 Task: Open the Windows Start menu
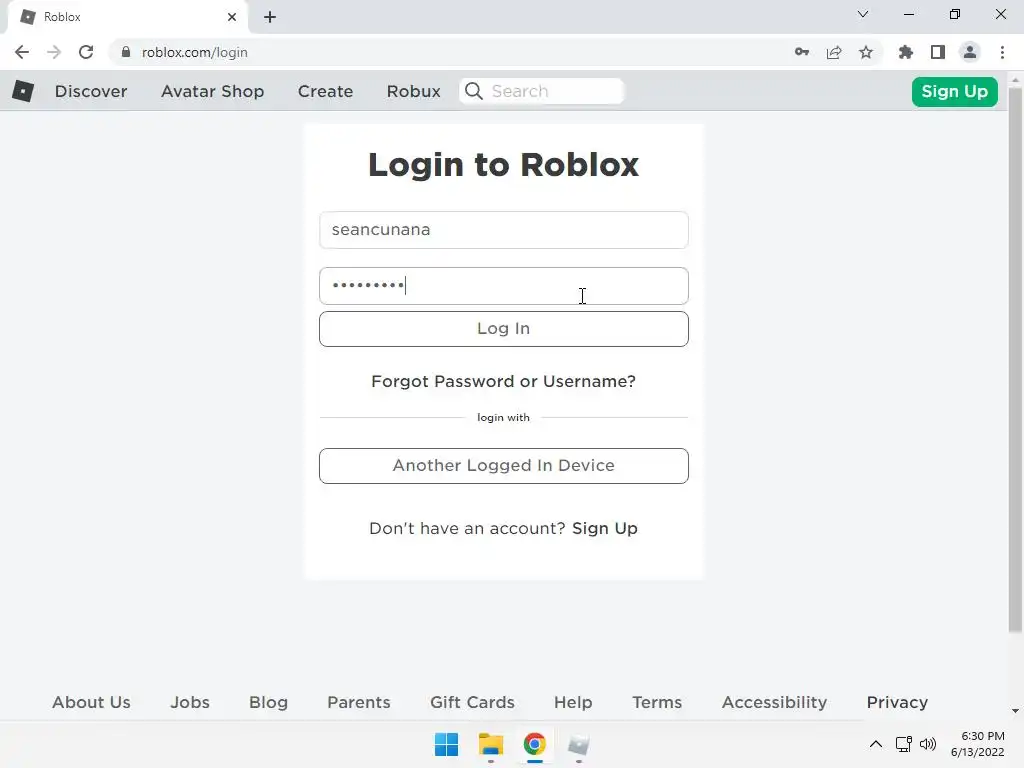(x=447, y=744)
